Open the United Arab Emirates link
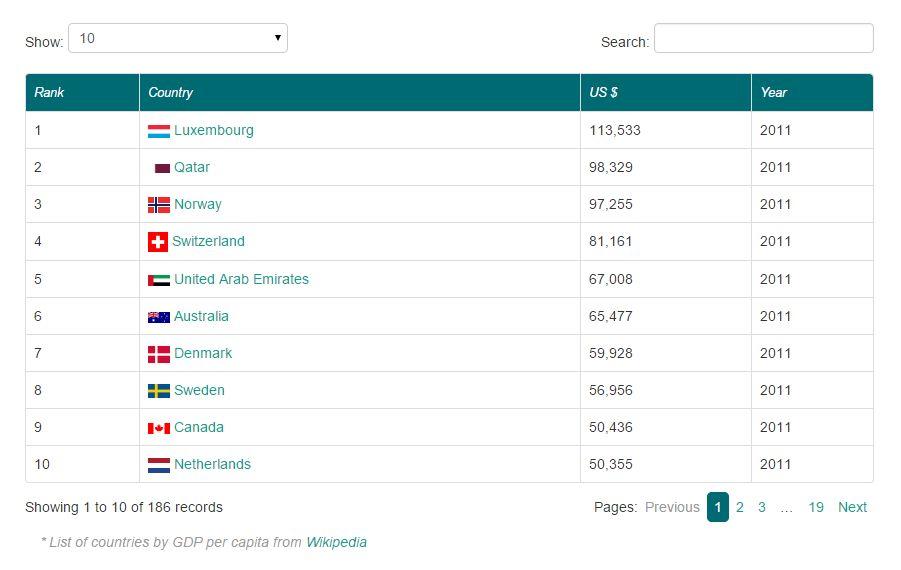The width and height of the screenshot is (901, 570). 241,279
